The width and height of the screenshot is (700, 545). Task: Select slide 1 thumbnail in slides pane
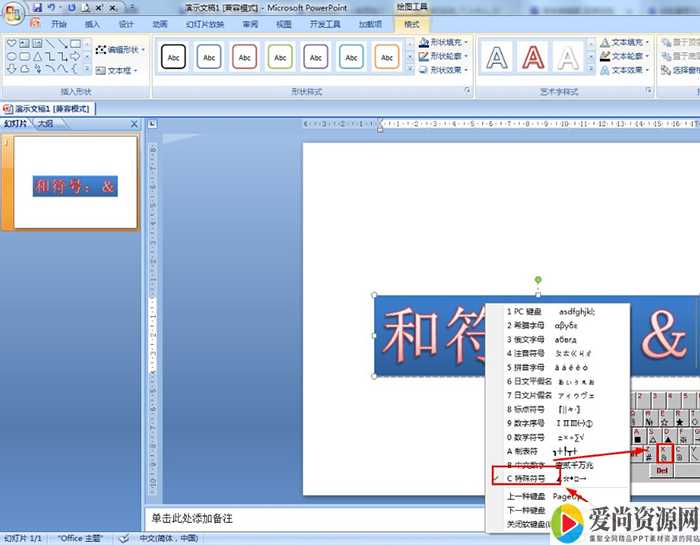75,183
